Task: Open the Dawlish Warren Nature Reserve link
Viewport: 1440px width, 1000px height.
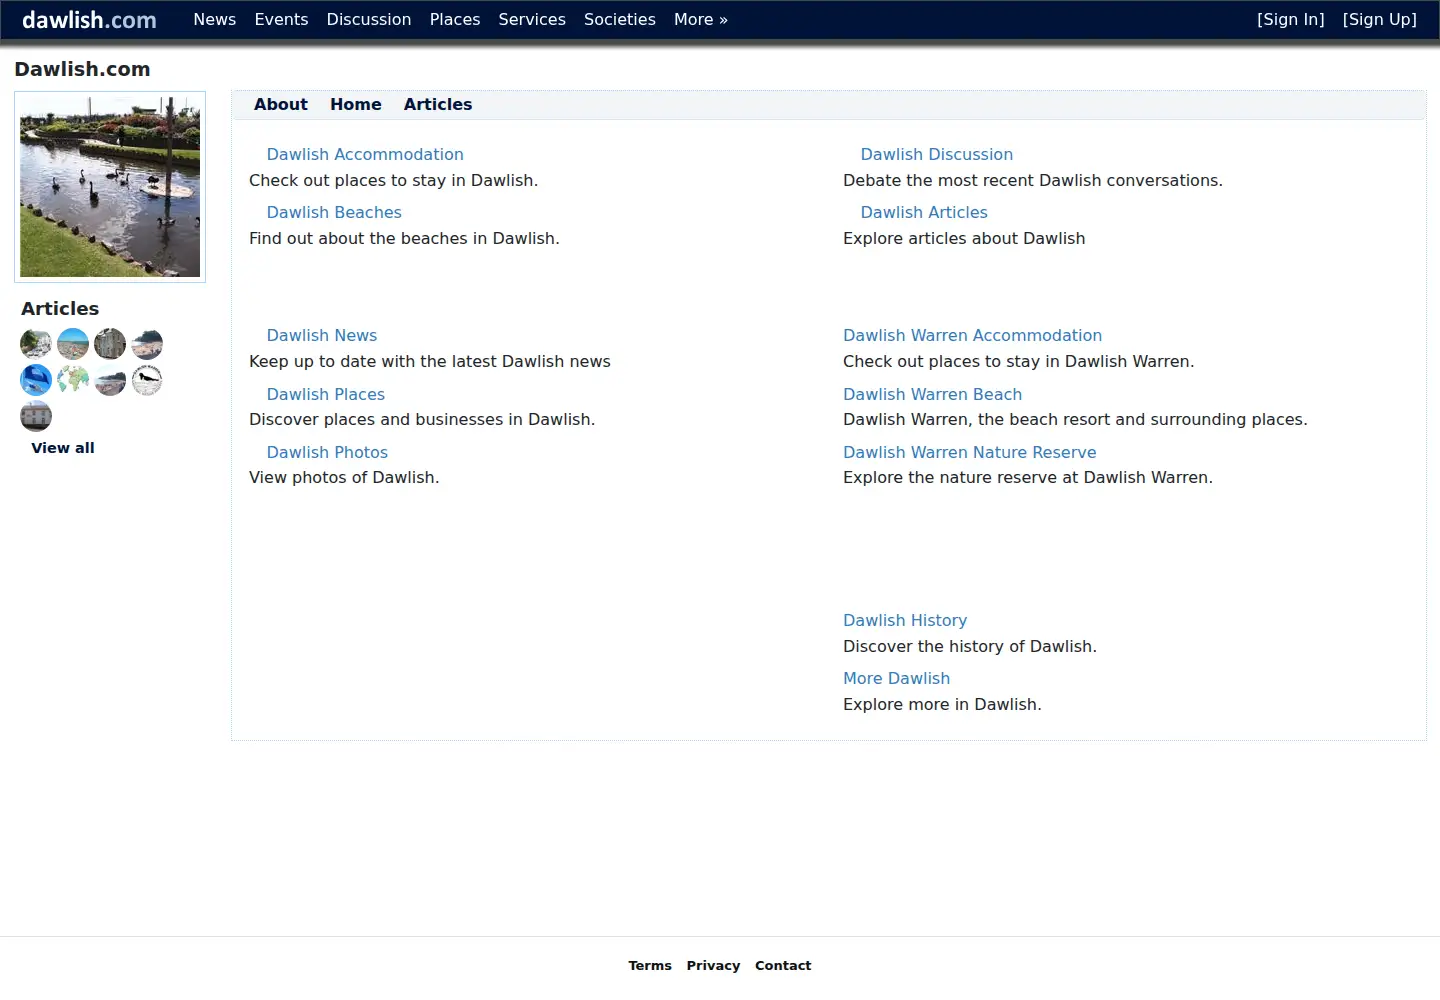Action: [x=969, y=452]
